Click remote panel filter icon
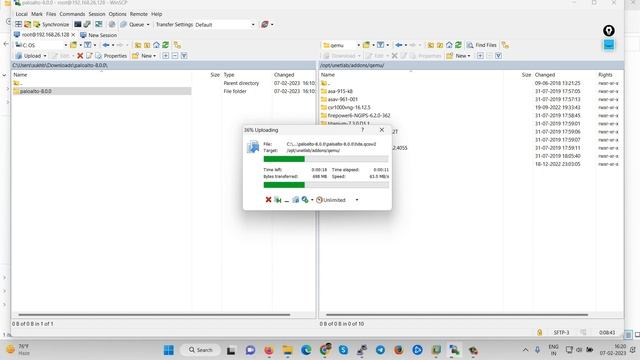Screen dimensions: 640x360 (x=380, y=45)
